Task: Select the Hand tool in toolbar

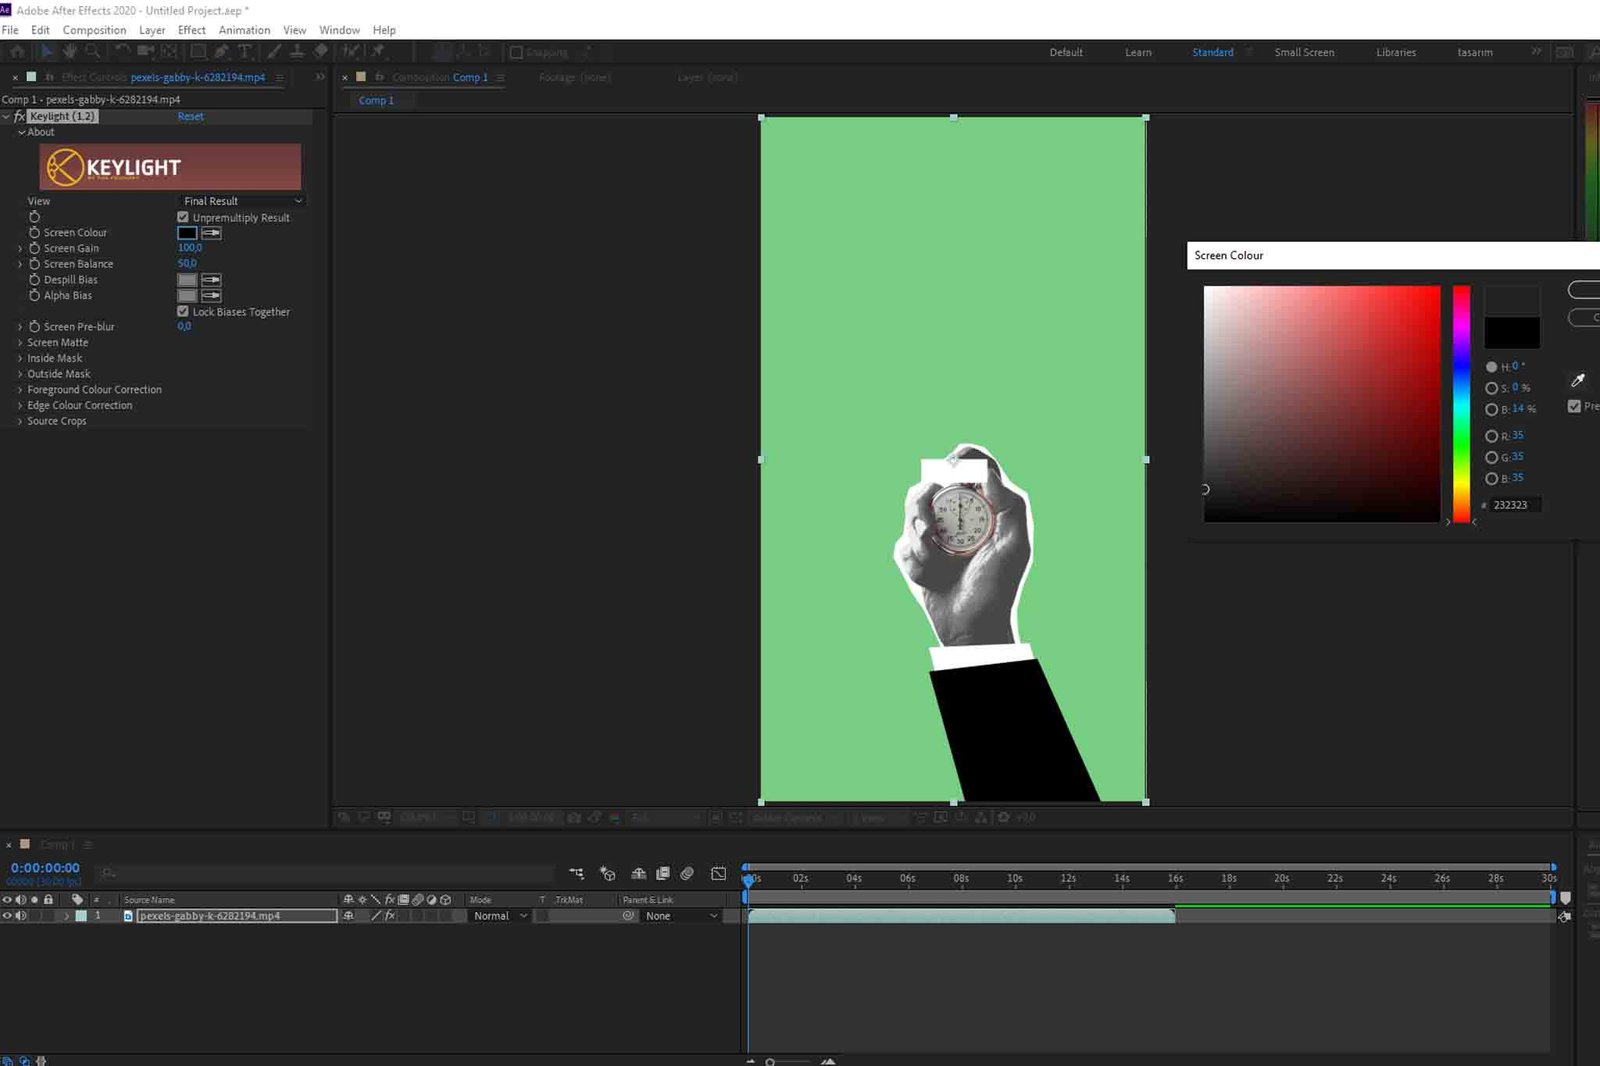Action: [x=70, y=52]
